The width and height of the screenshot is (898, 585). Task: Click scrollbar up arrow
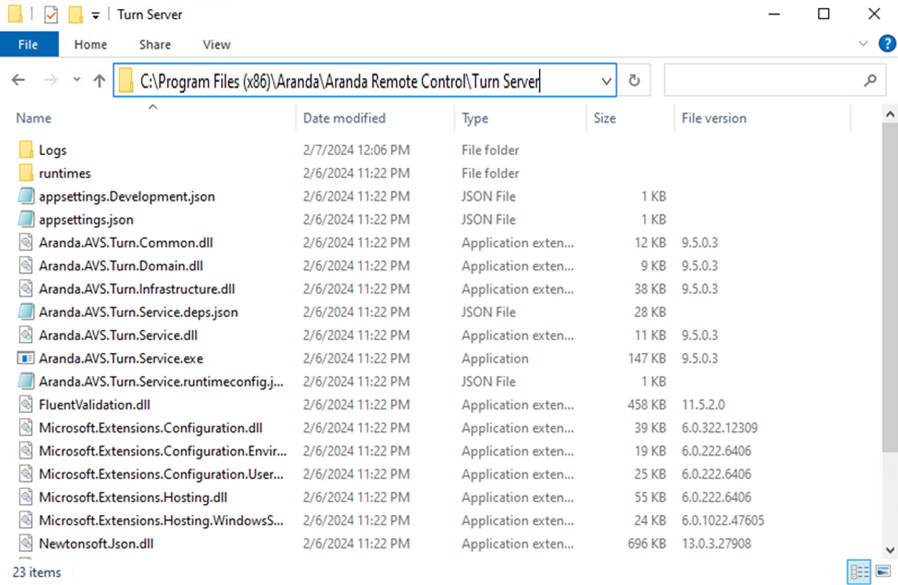click(x=890, y=115)
